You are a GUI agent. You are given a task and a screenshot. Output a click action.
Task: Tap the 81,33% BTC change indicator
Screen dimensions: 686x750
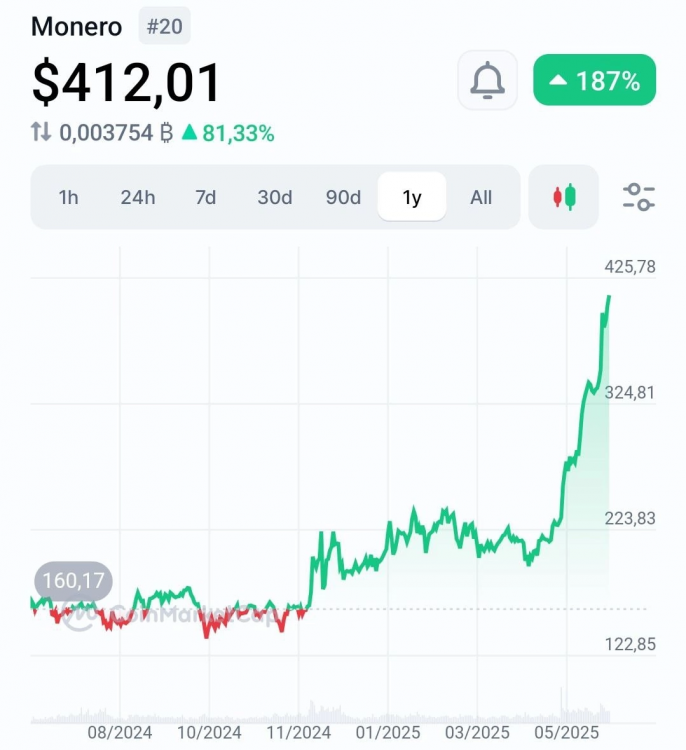(x=228, y=133)
